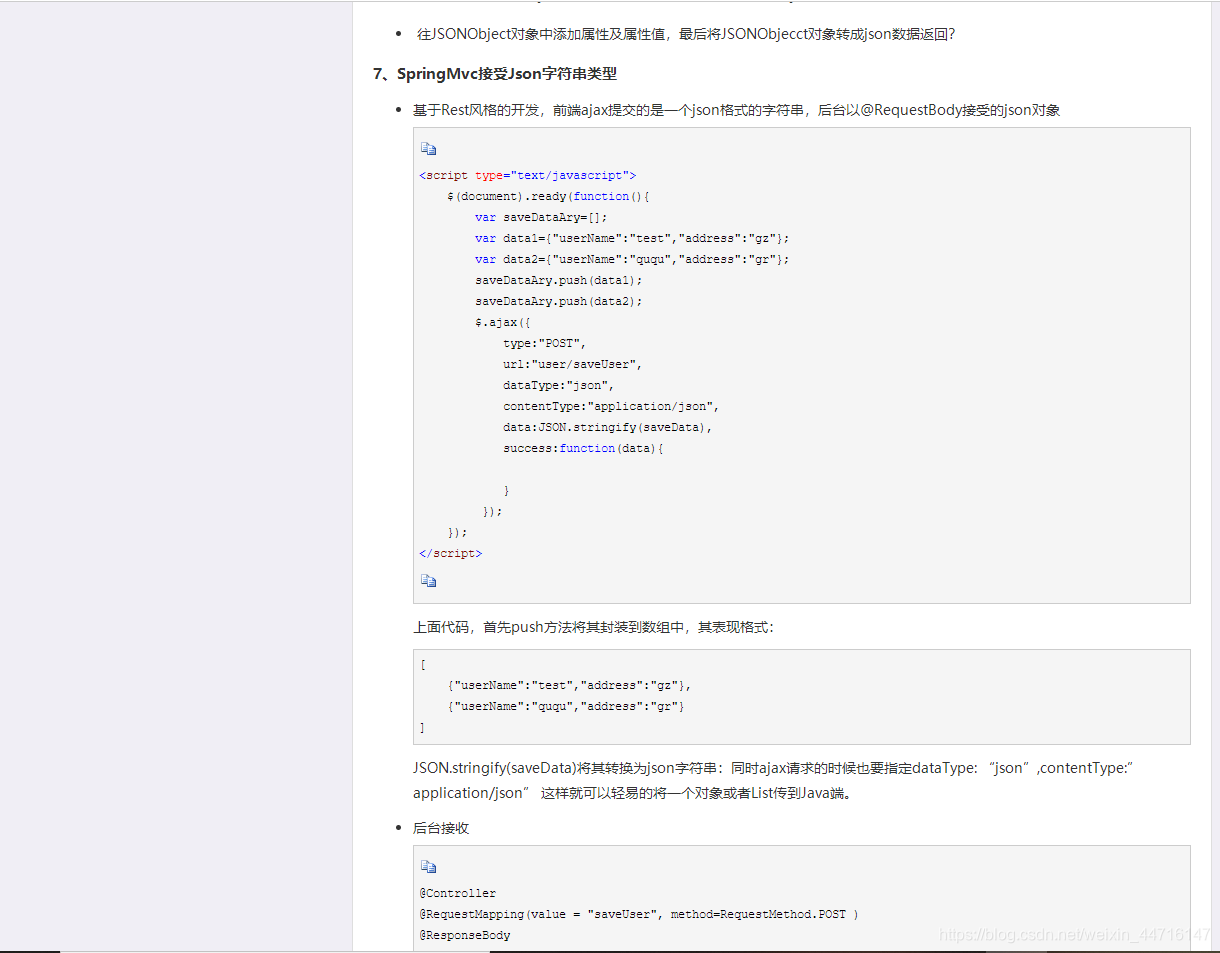Click the sentence starting "上面代码，首先push方法"
The height and width of the screenshot is (953, 1220).
(593, 628)
